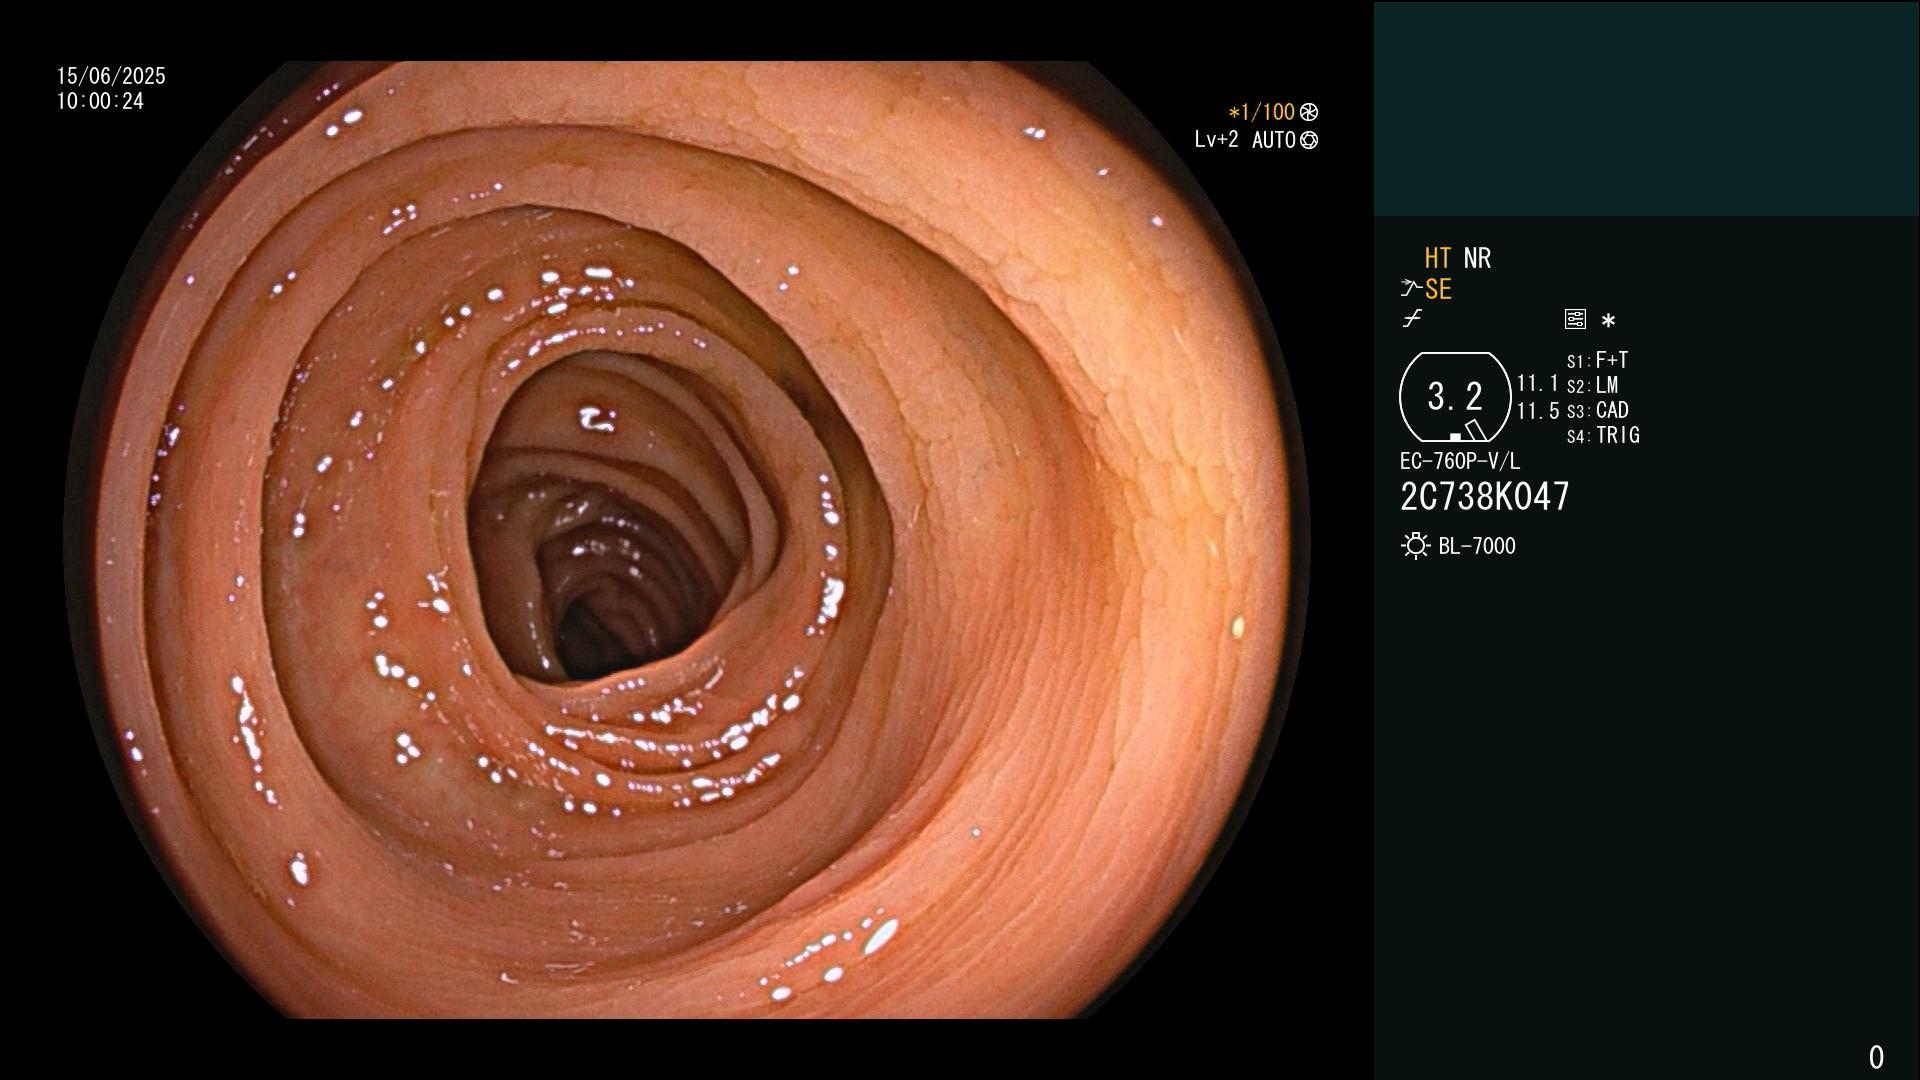Screen dimensions: 1920x1080
Task: Click the serial number 2C738K047
Action: [1485, 496]
